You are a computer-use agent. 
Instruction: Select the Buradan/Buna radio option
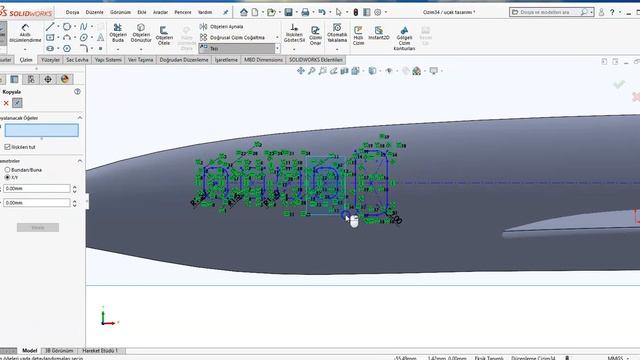coord(7,169)
